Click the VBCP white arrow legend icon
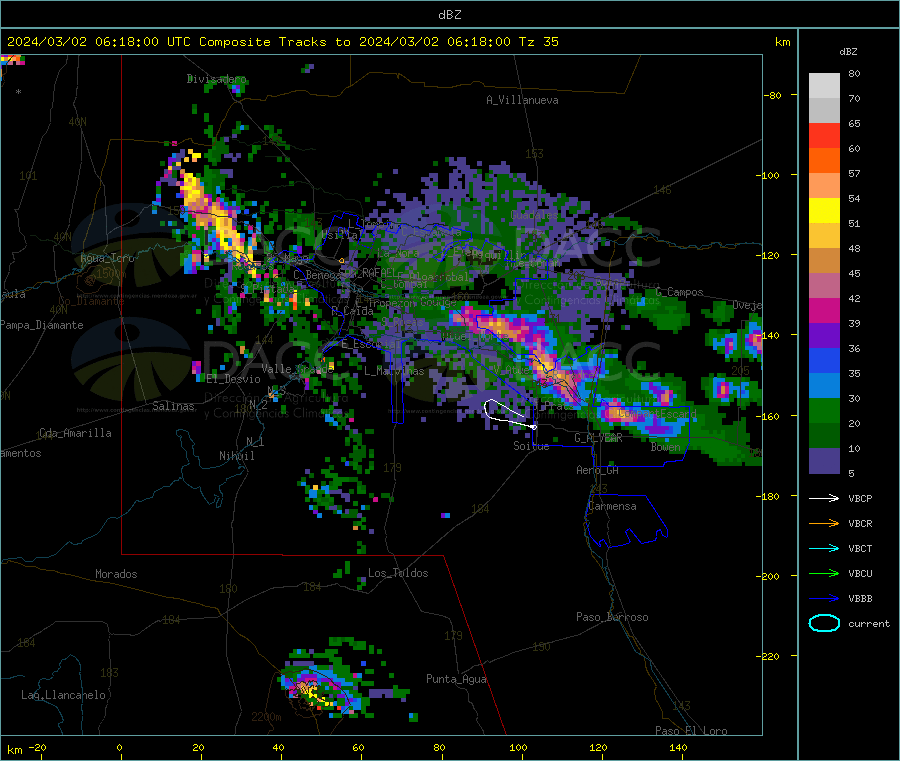The image size is (900, 761). point(824,498)
